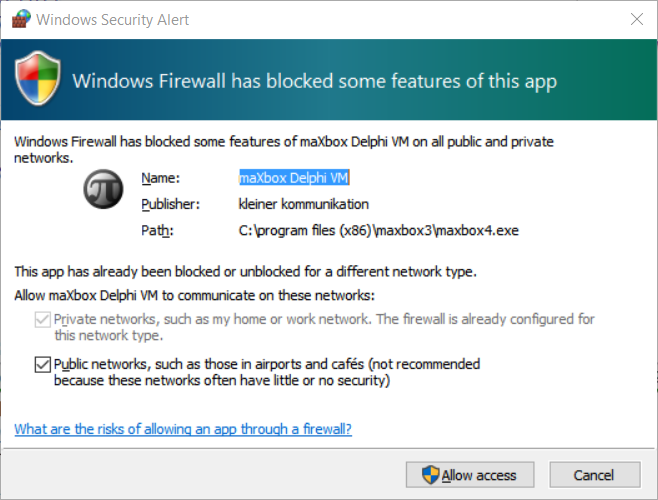Screen dimensions: 658x500
Task: Close the Windows Security Alert dialog
Action: 636,20
